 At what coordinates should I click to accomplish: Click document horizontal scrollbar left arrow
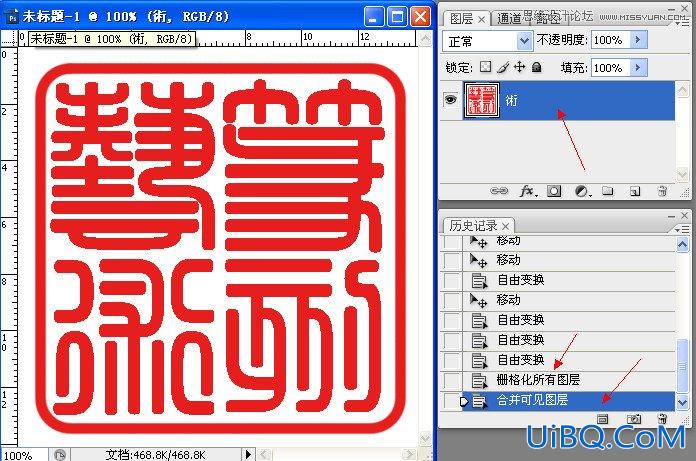(x=265, y=455)
